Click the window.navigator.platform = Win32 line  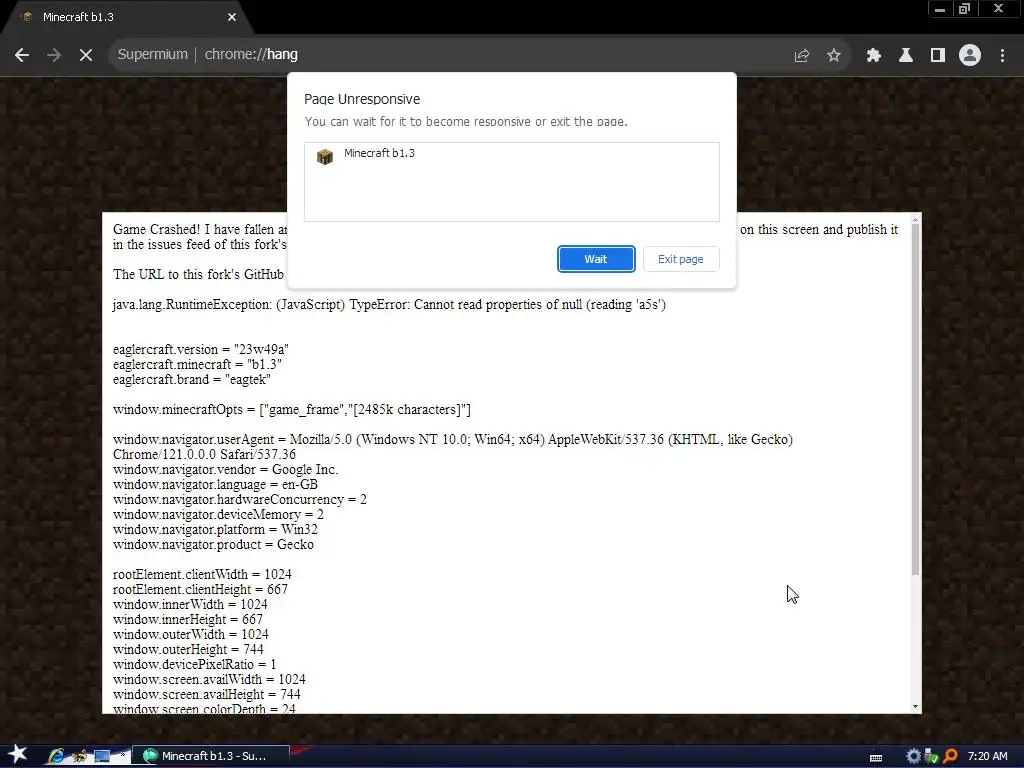click(215, 530)
